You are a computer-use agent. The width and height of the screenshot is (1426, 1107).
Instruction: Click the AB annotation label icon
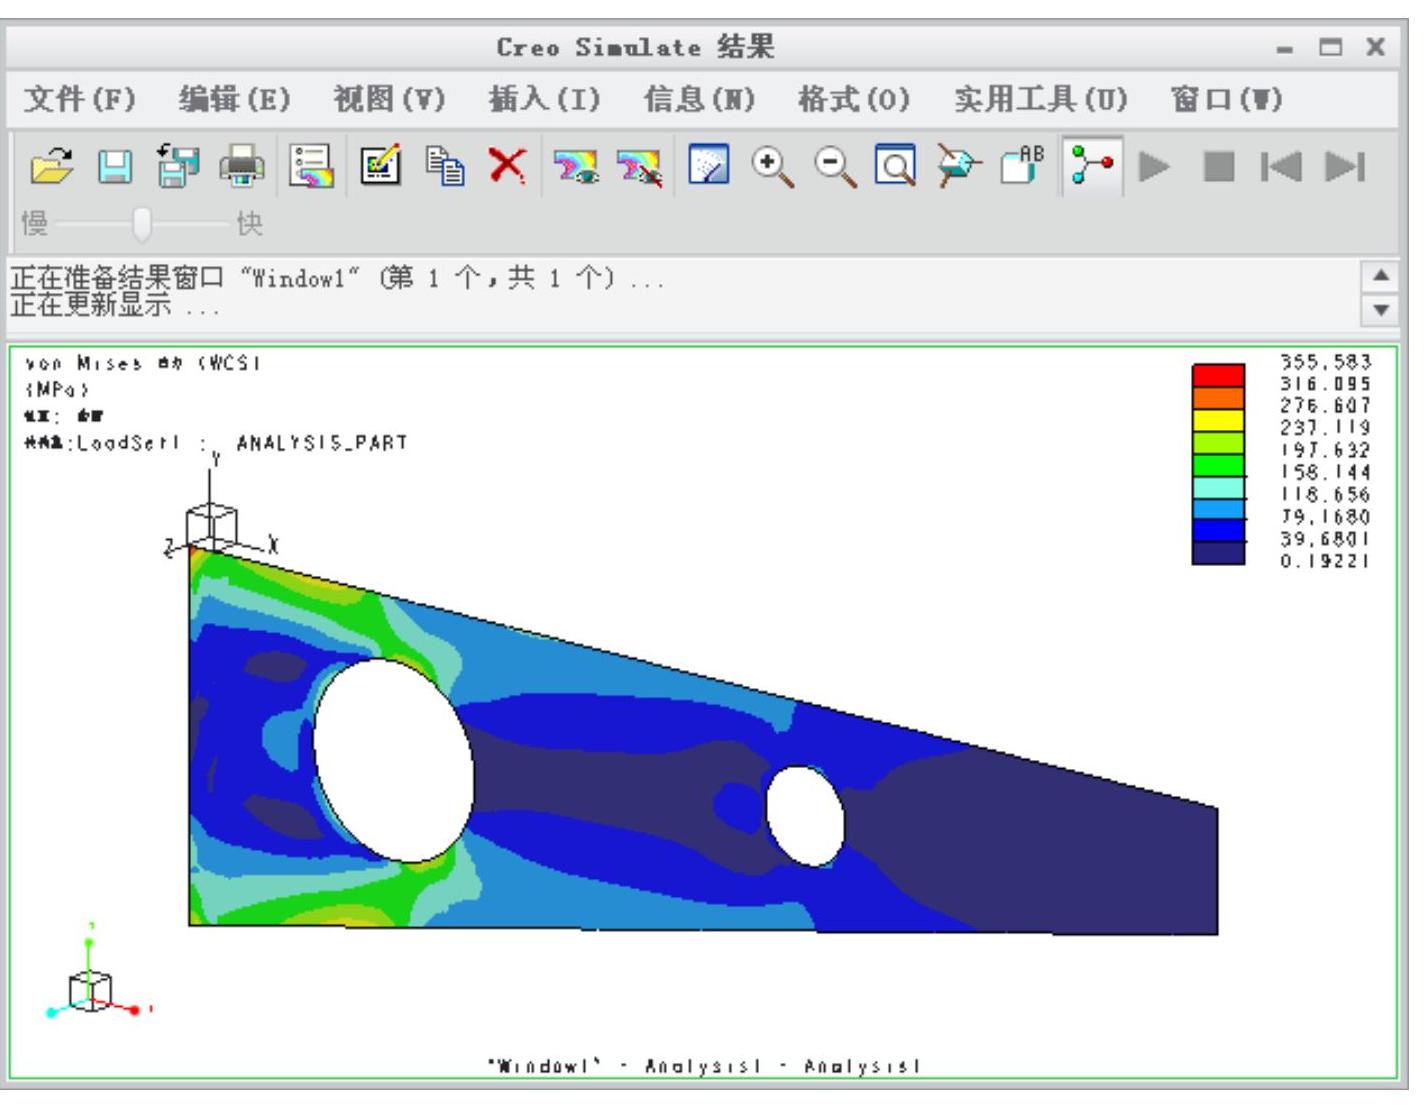pyautogui.click(x=1022, y=166)
